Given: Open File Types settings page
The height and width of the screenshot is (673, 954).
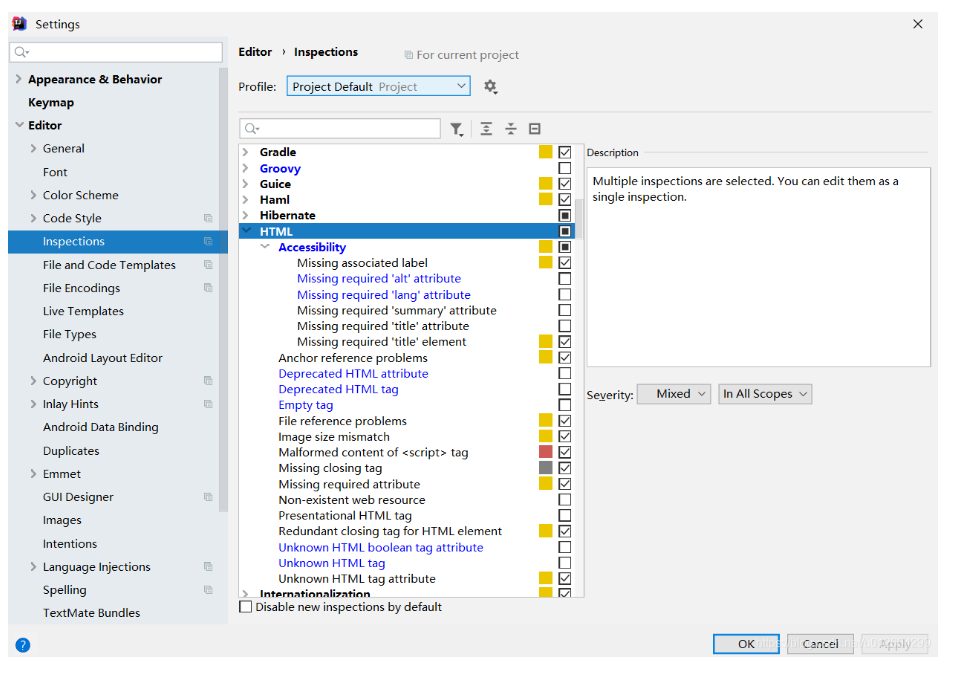Looking at the screenshot, I should tap(69, 334).
